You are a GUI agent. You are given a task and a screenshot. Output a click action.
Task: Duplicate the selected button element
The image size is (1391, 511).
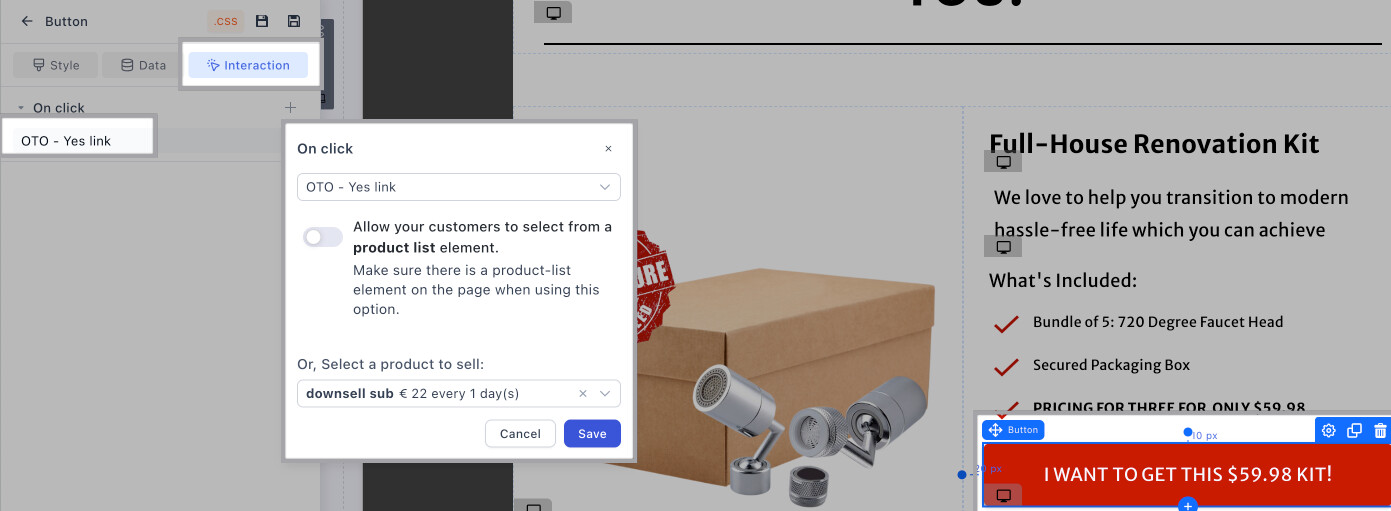(x=1354, y=430)
